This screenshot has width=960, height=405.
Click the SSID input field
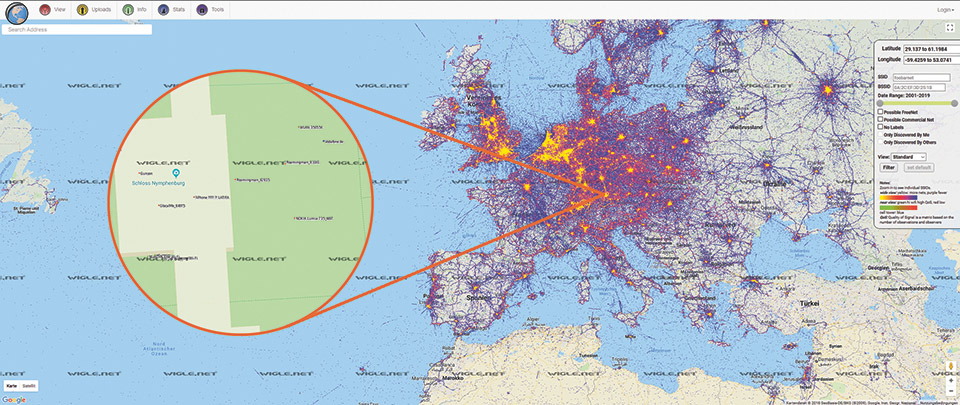coord(921,77)
